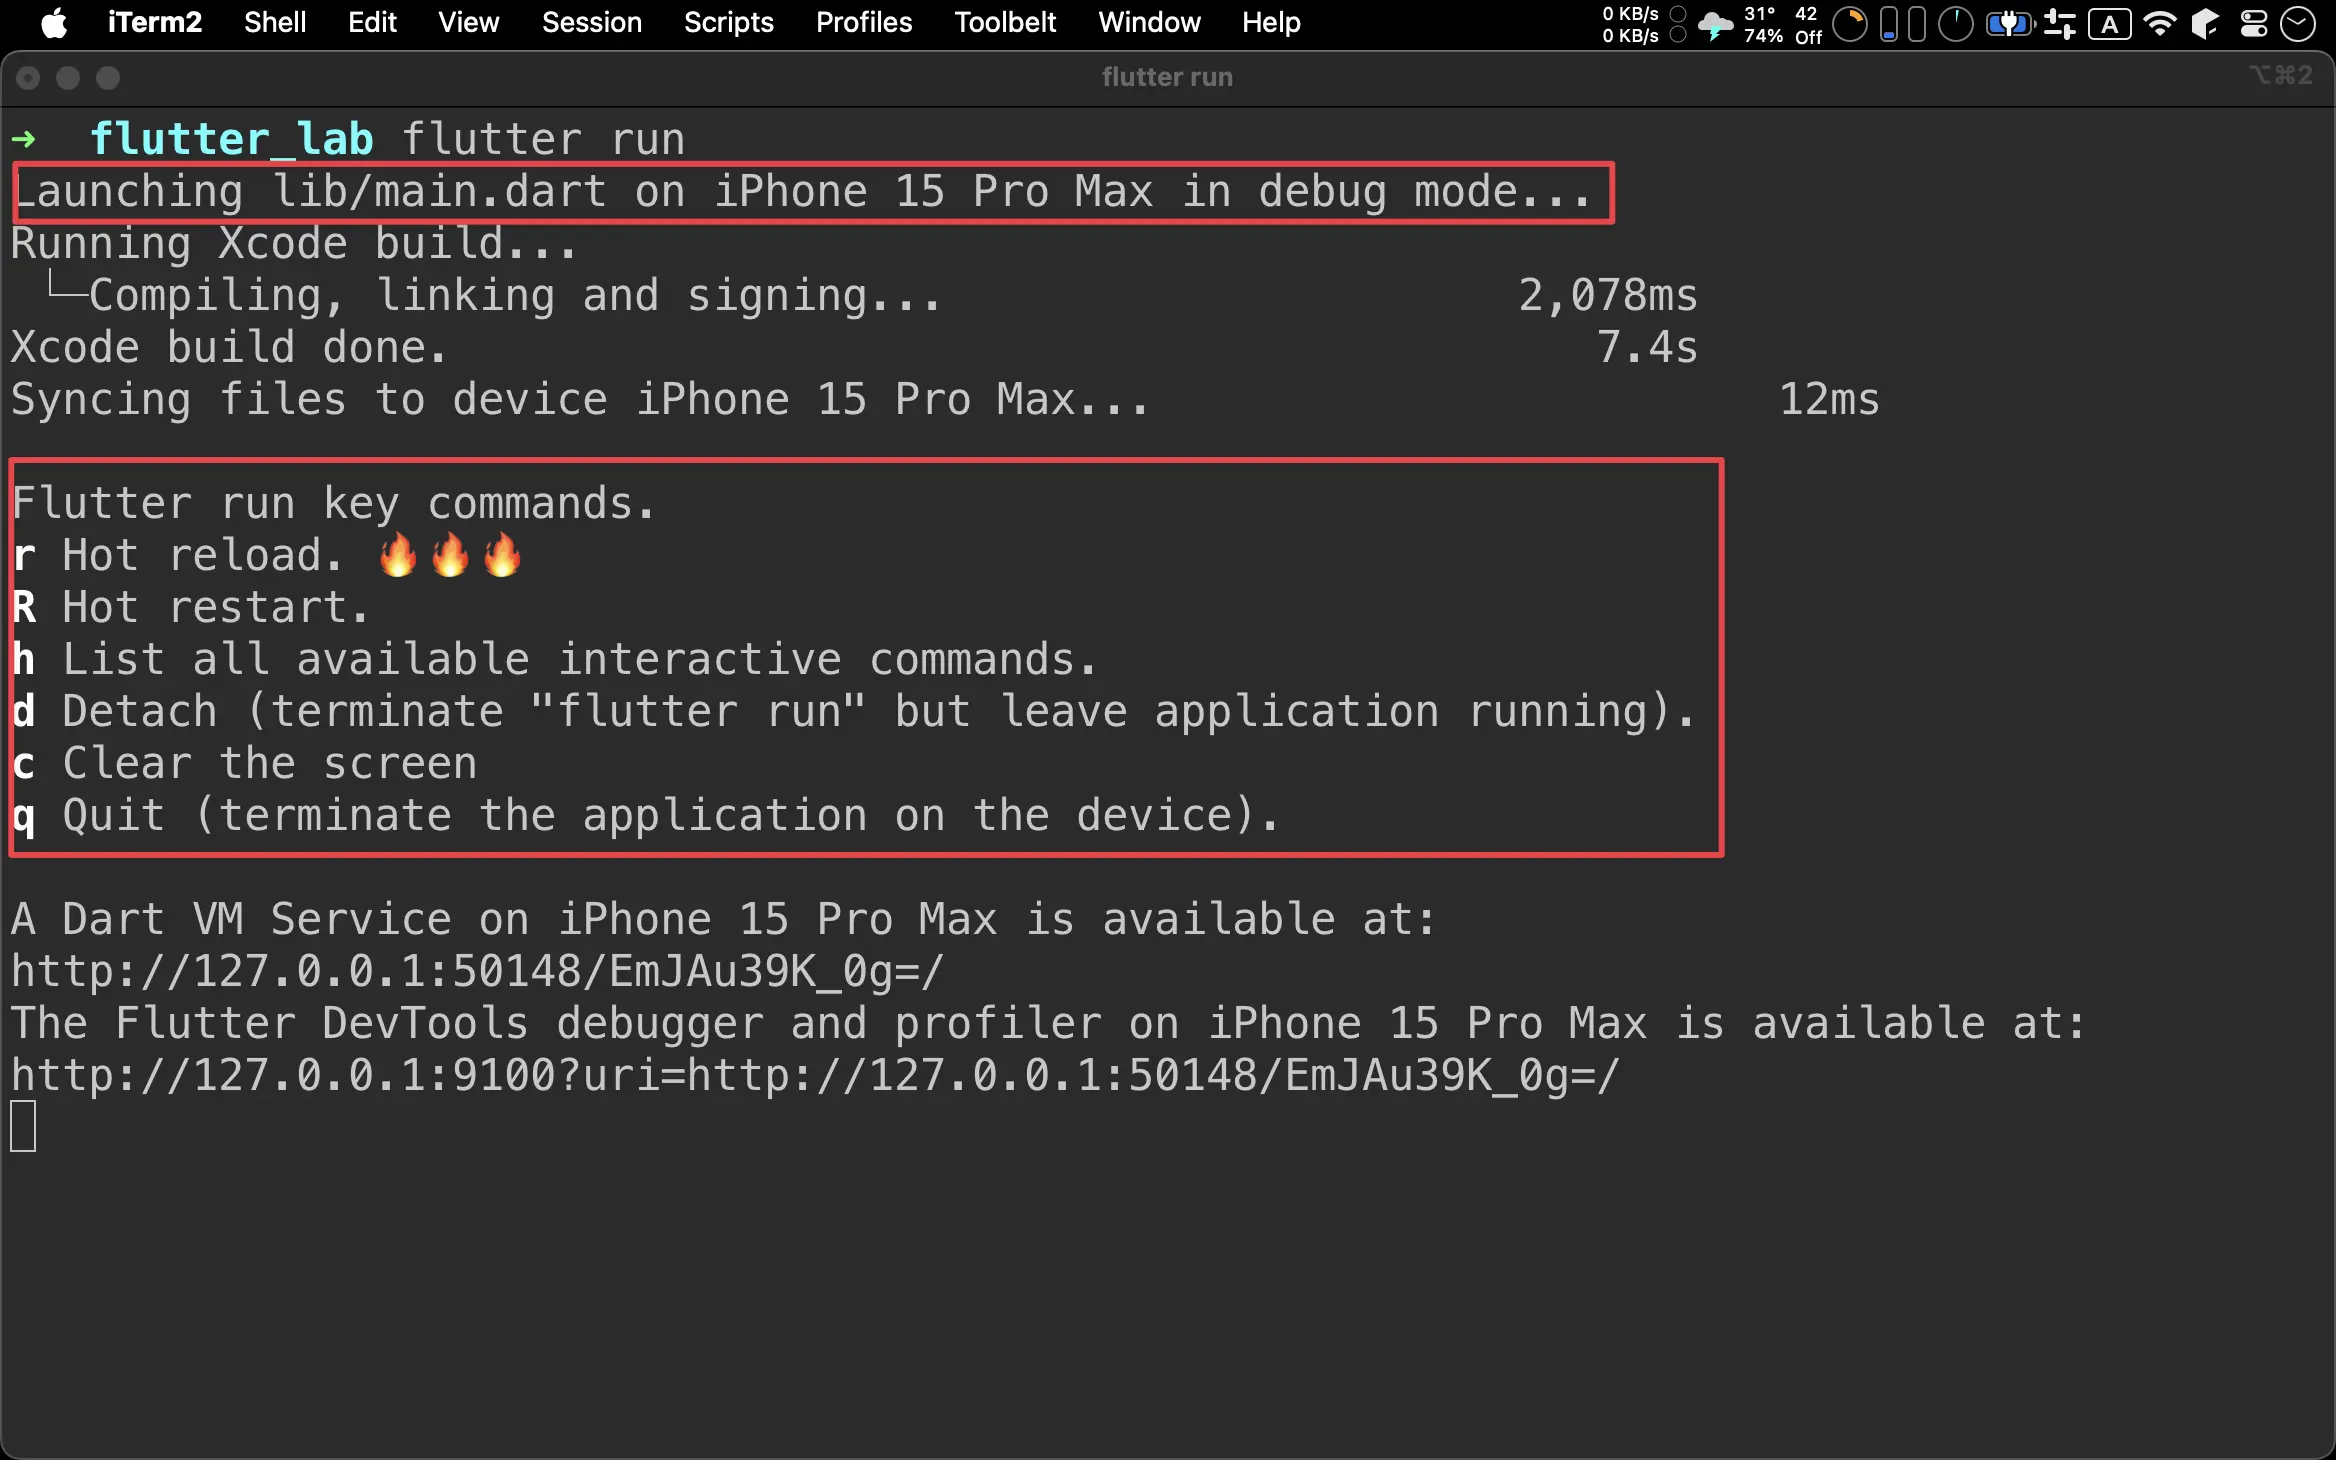The image size is (2336, 1460).
Task: Click the 'flutter run' window title
Action: (1167, 77)
